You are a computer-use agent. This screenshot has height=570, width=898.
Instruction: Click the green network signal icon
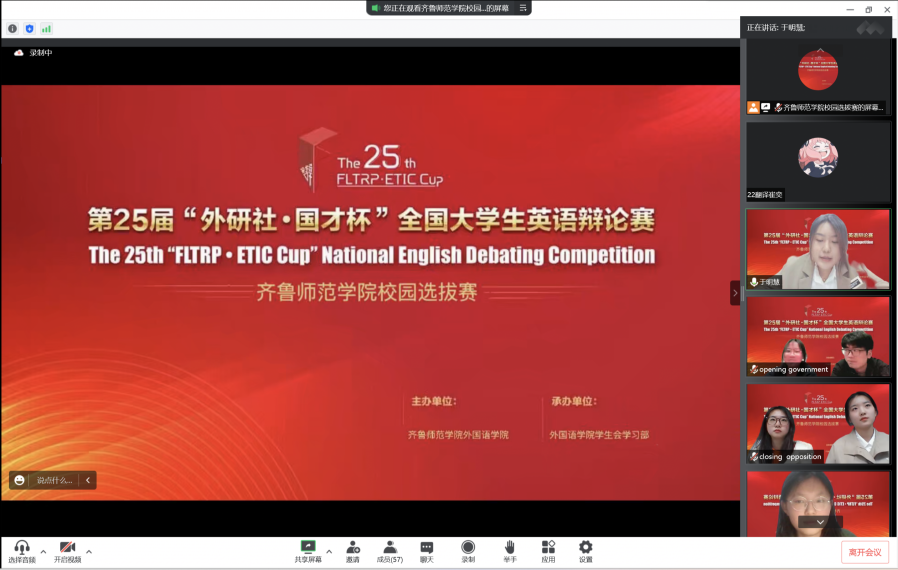tap(46, 29)
